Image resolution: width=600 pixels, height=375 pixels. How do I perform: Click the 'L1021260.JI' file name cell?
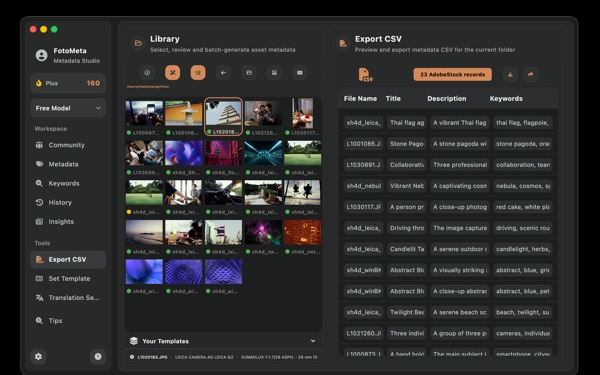364,333
